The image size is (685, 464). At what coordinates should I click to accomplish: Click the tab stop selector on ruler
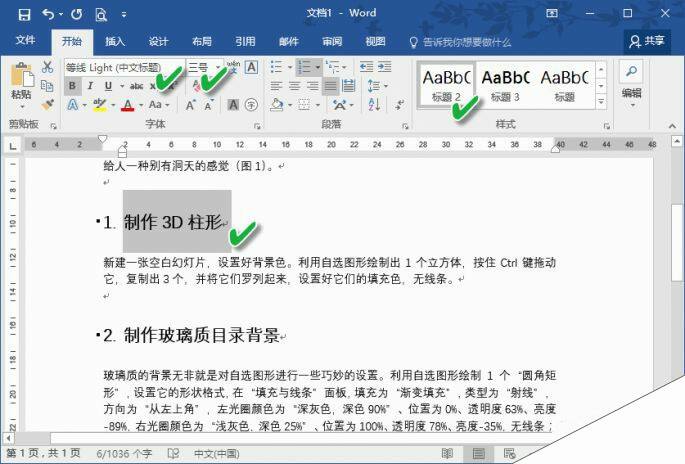pos(13,145)
